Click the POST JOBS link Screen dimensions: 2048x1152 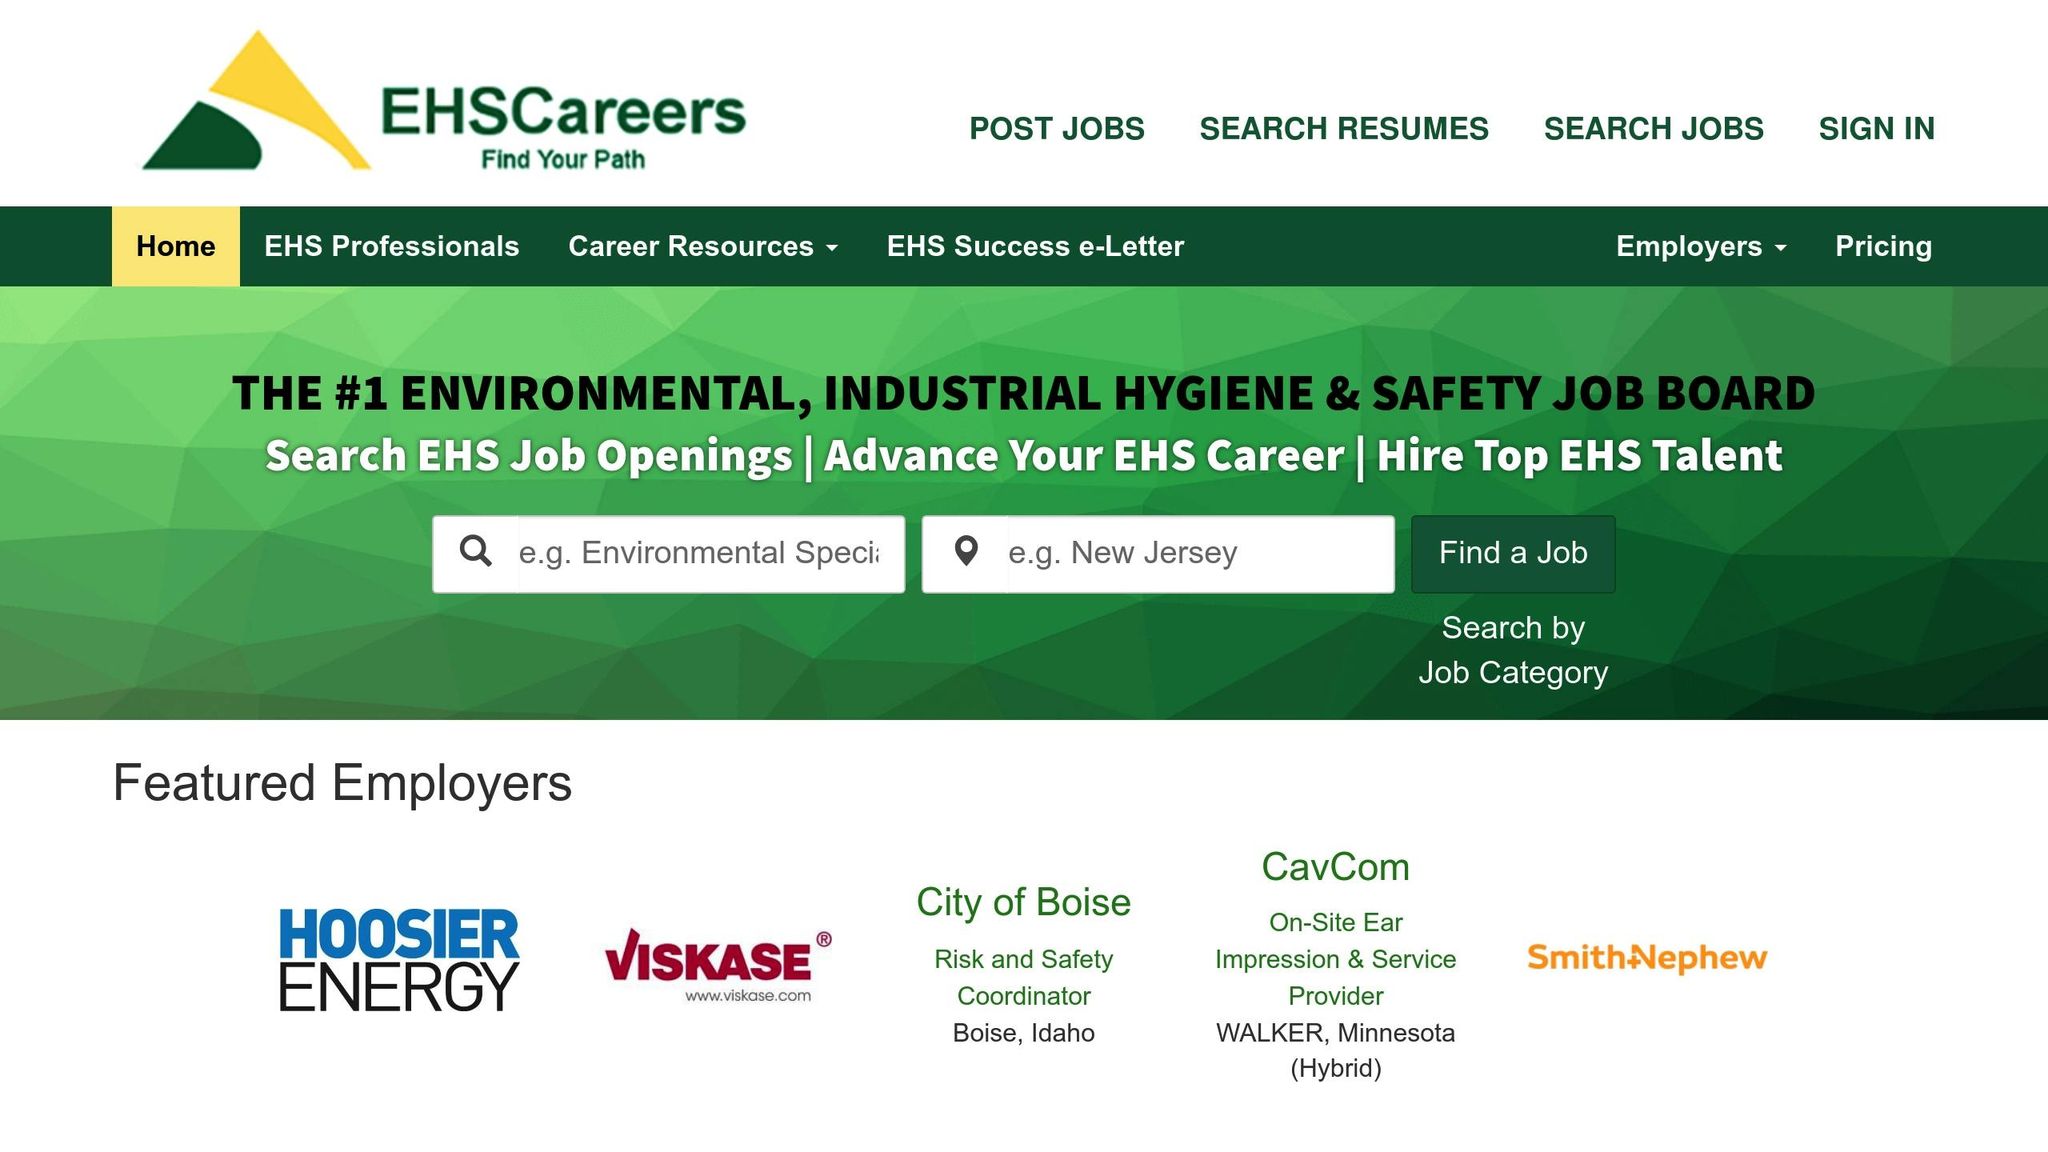pos(1056,129)
